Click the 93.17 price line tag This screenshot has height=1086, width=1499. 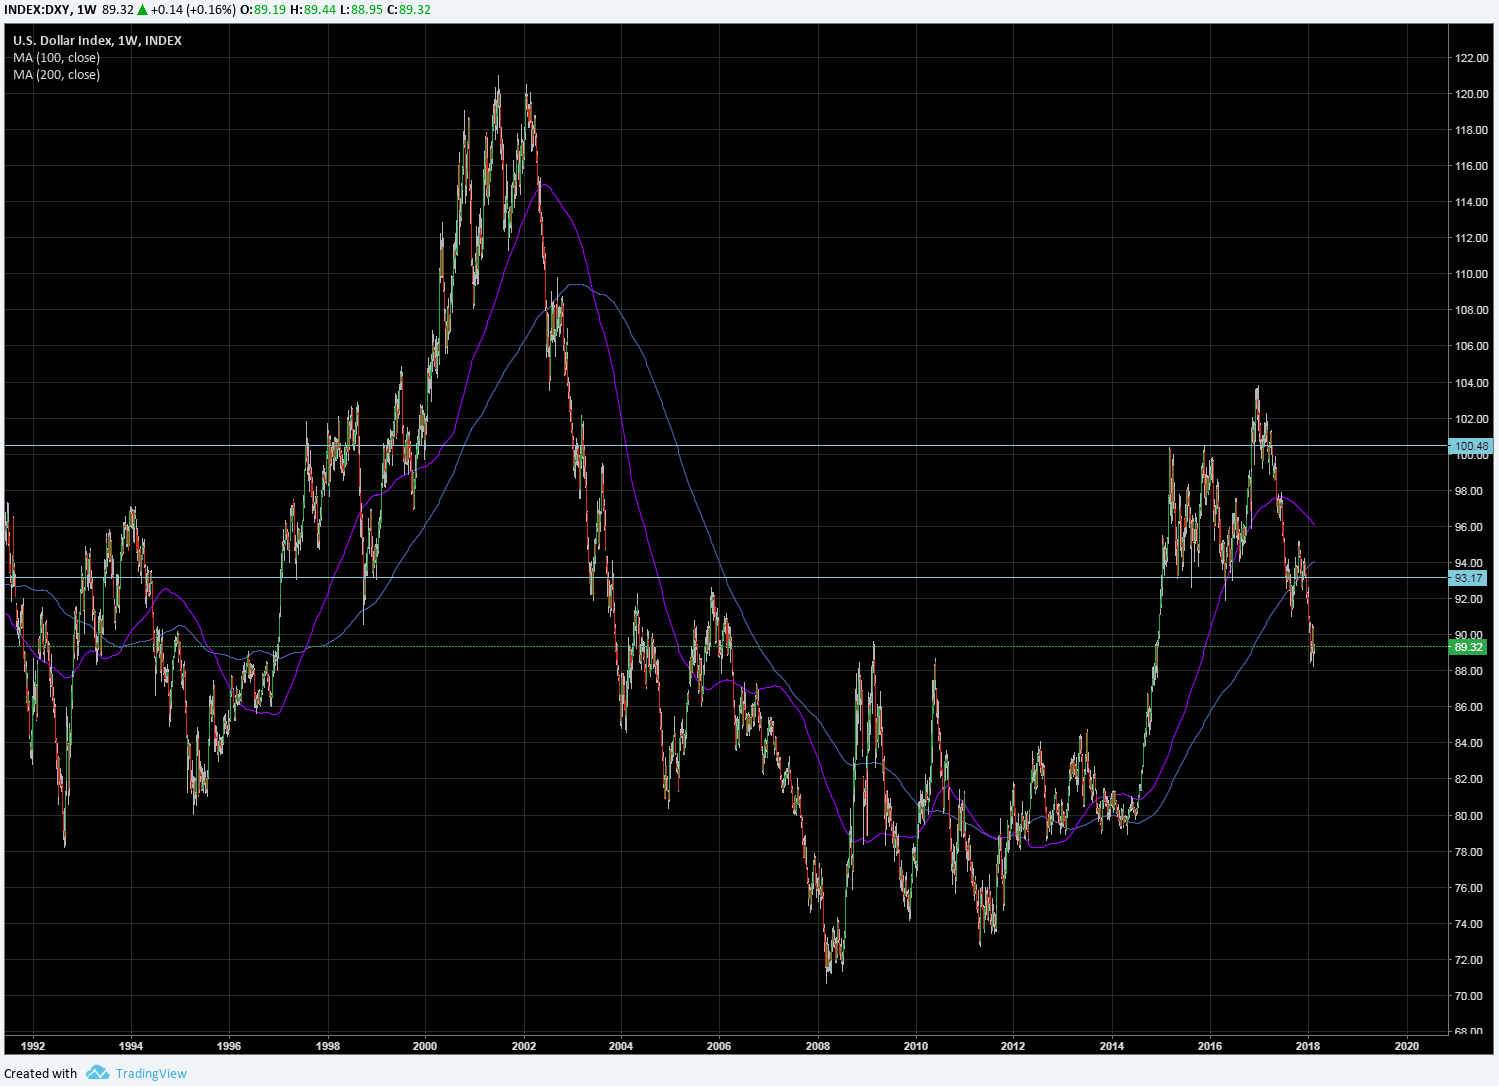pyautogui.click(x=1469, y=578)
